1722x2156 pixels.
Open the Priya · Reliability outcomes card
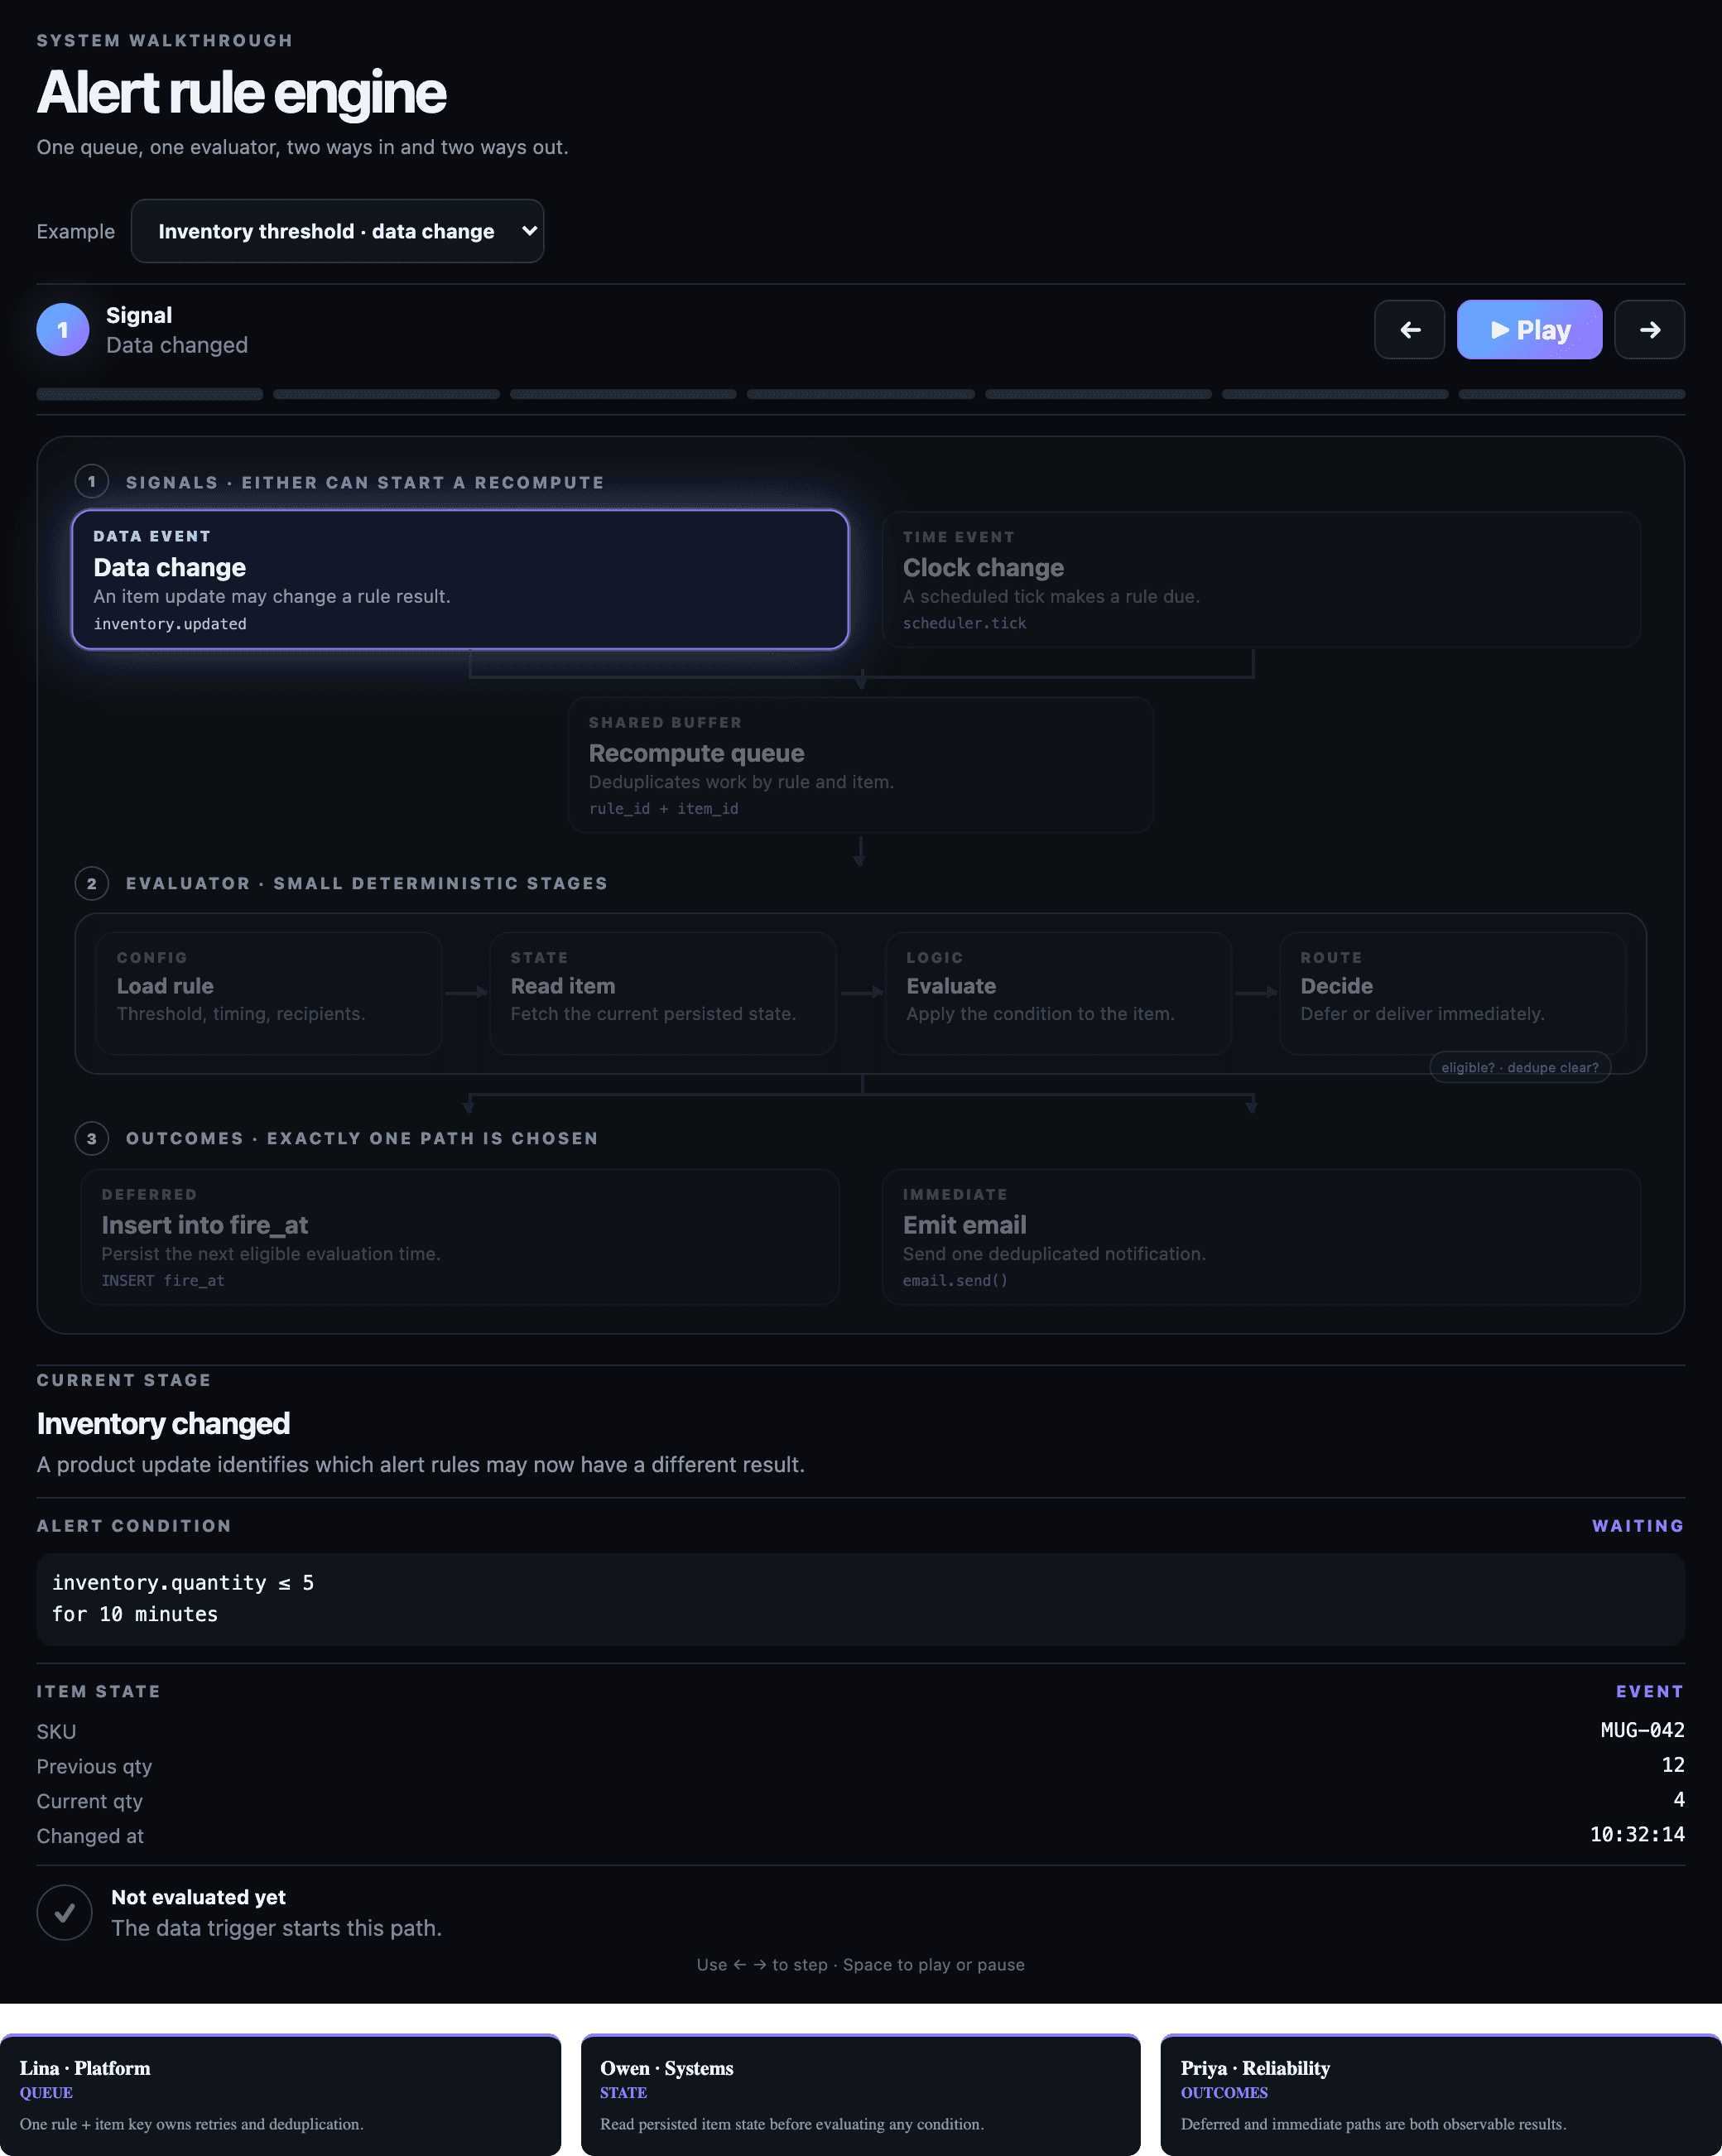coord(1441,2094)
